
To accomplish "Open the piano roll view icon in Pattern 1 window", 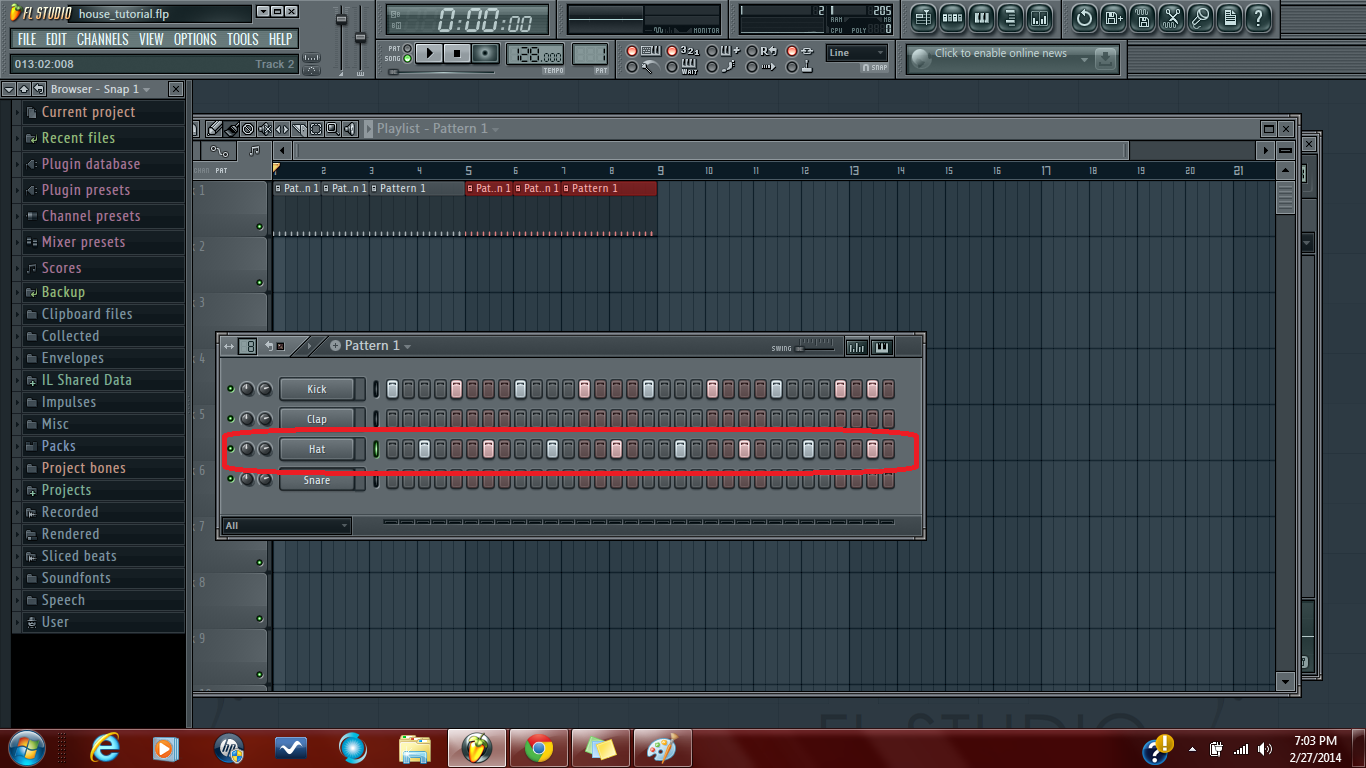I will coord(882,346).
